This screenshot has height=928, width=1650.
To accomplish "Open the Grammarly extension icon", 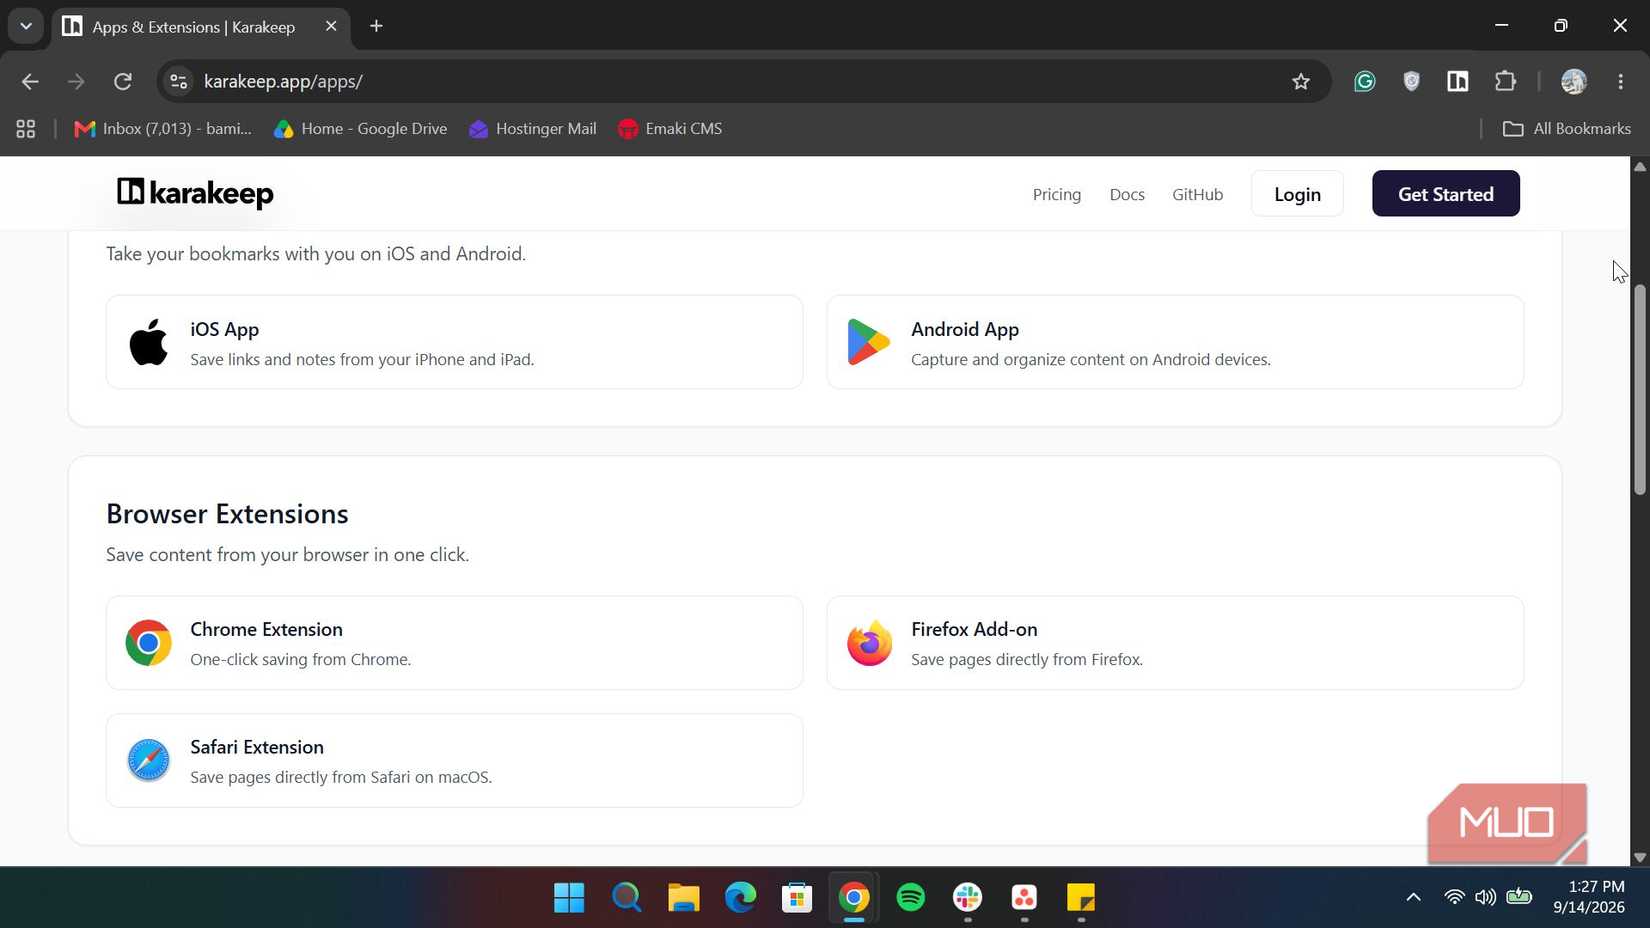I will pyautogui.click(x=1364, y=81).
